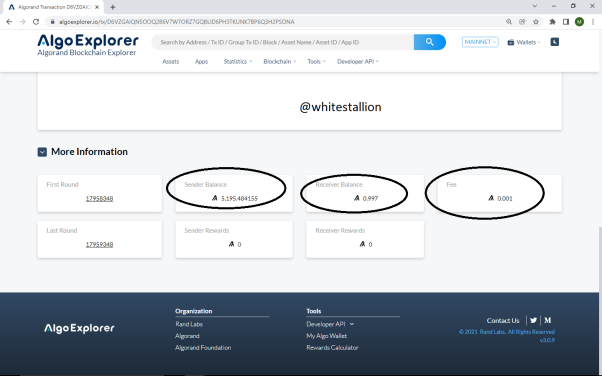
Task: Open Algorand Foundation footer link
Action: click(203, 348)
